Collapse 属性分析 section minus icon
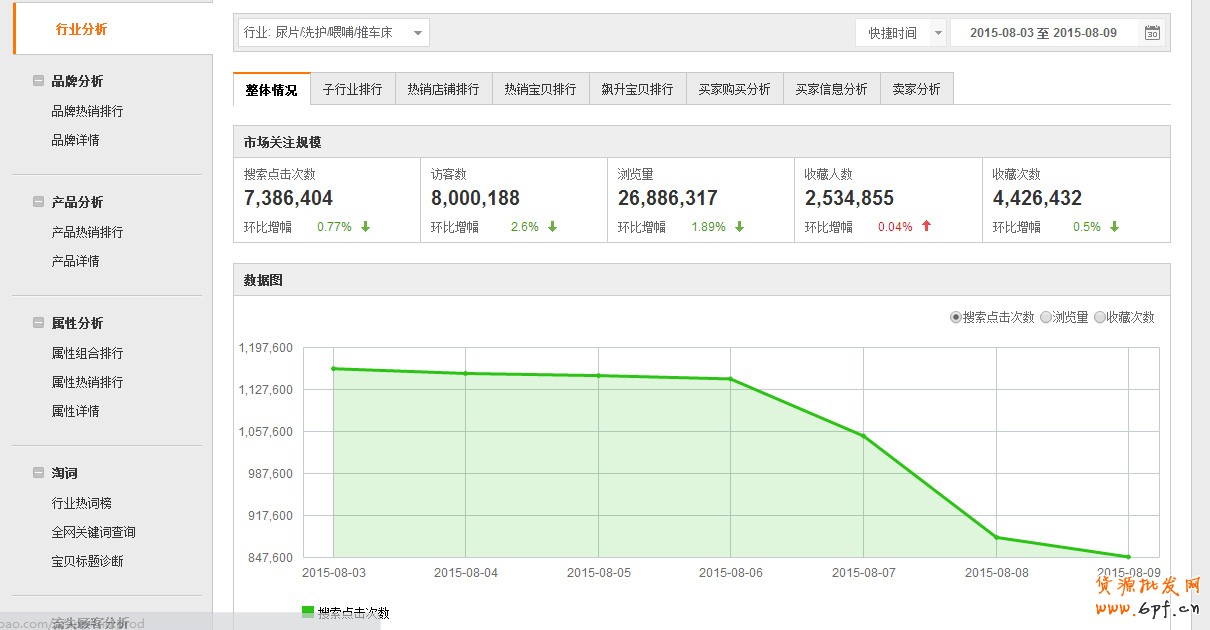This screenshot has width=1210, height=630. [x=38, y=323]
